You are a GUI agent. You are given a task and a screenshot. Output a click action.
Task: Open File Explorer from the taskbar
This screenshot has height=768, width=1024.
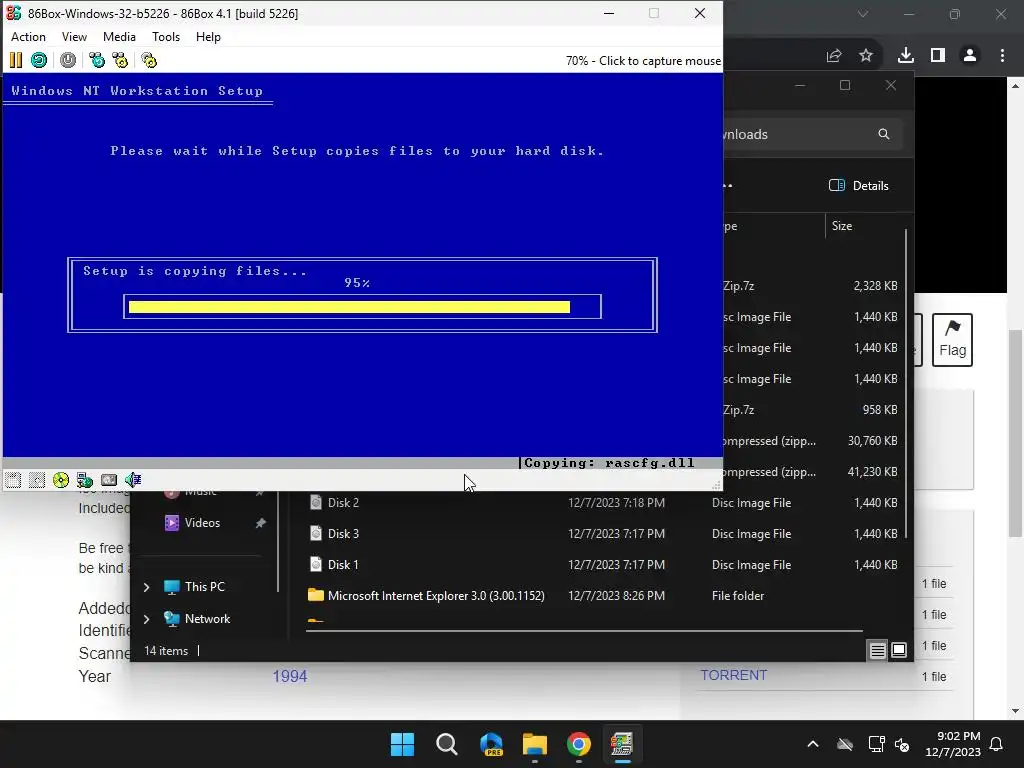(x=535, y=744)
